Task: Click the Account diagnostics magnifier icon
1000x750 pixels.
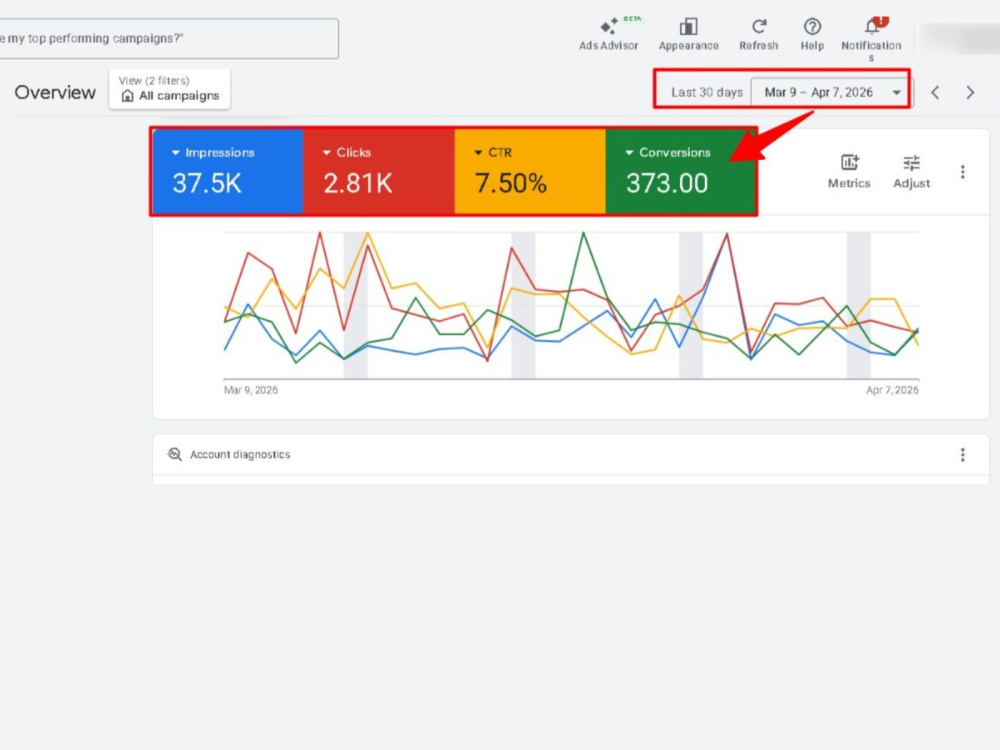Action: [175, 454]
